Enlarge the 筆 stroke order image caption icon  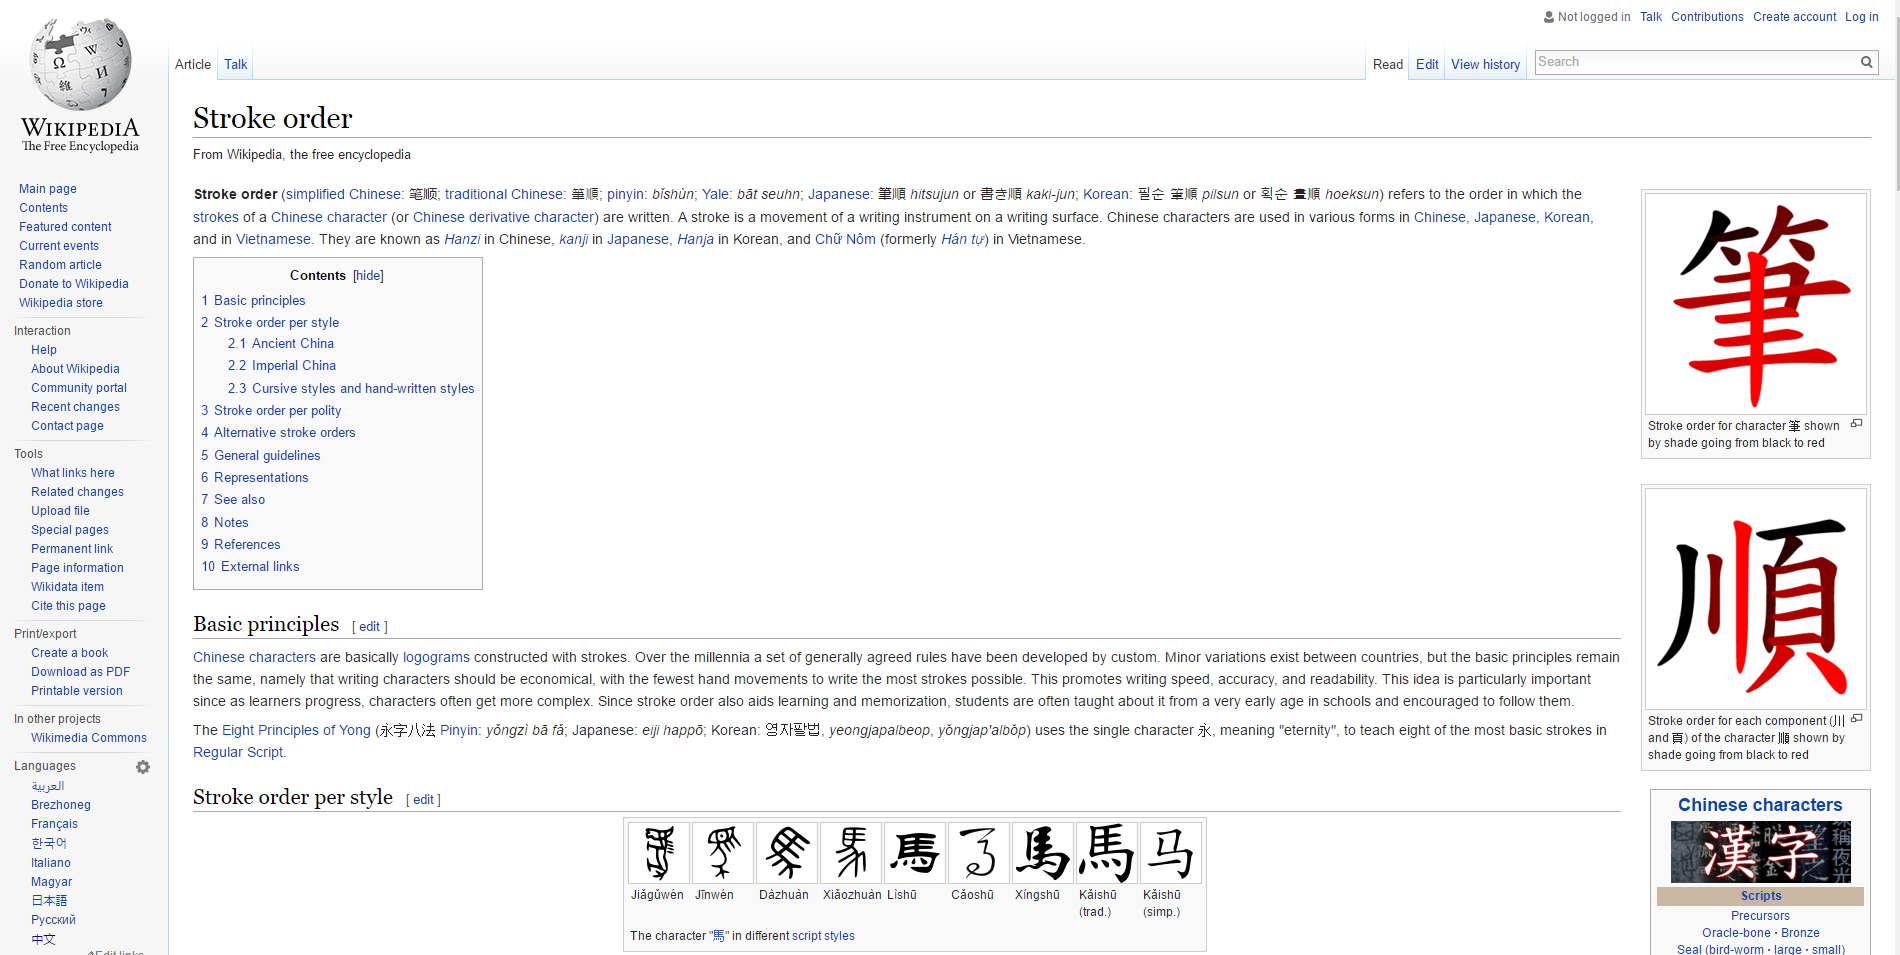tap(1856, 424)
